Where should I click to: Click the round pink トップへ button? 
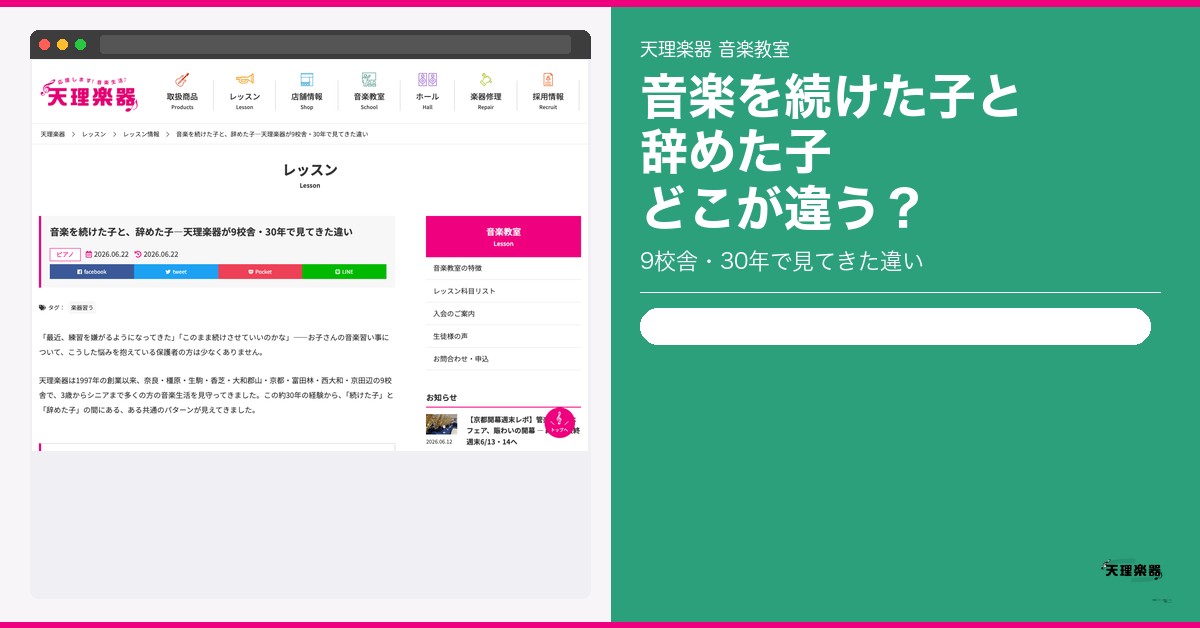[x=560, y=422]
